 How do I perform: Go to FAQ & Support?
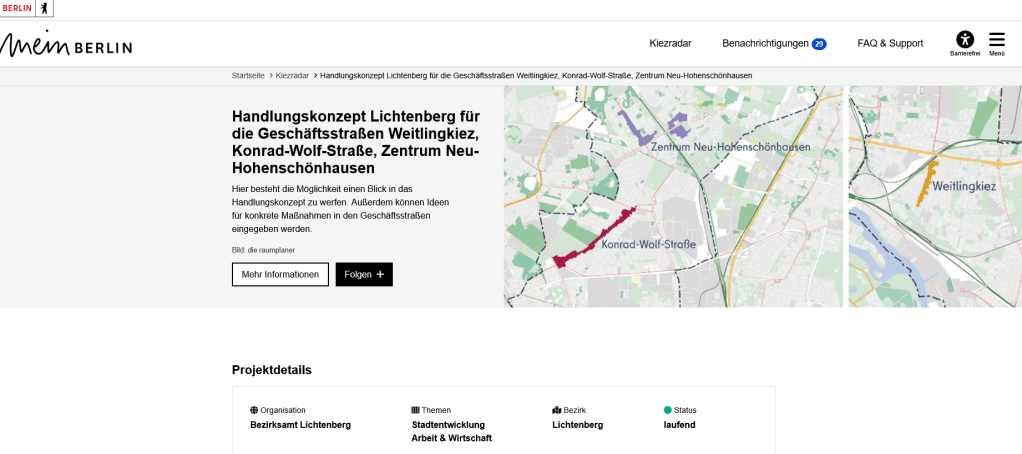890,43
